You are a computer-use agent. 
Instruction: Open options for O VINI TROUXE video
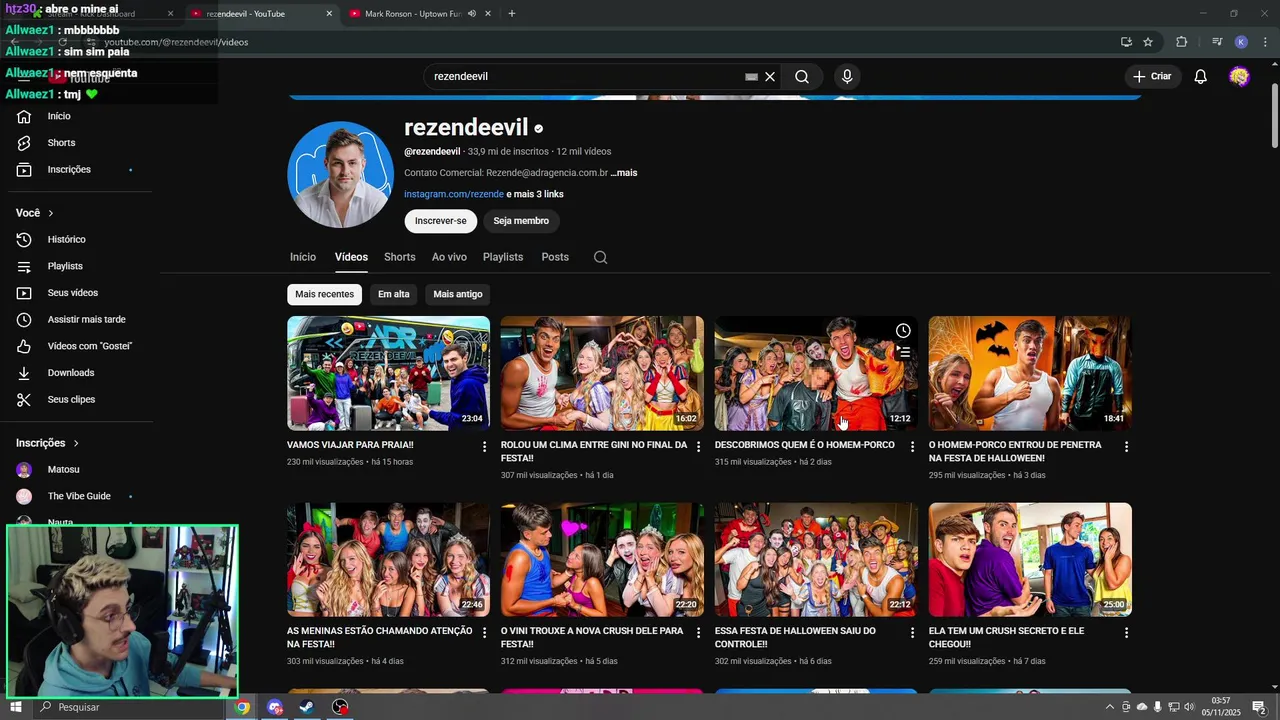tap(699, 633)
